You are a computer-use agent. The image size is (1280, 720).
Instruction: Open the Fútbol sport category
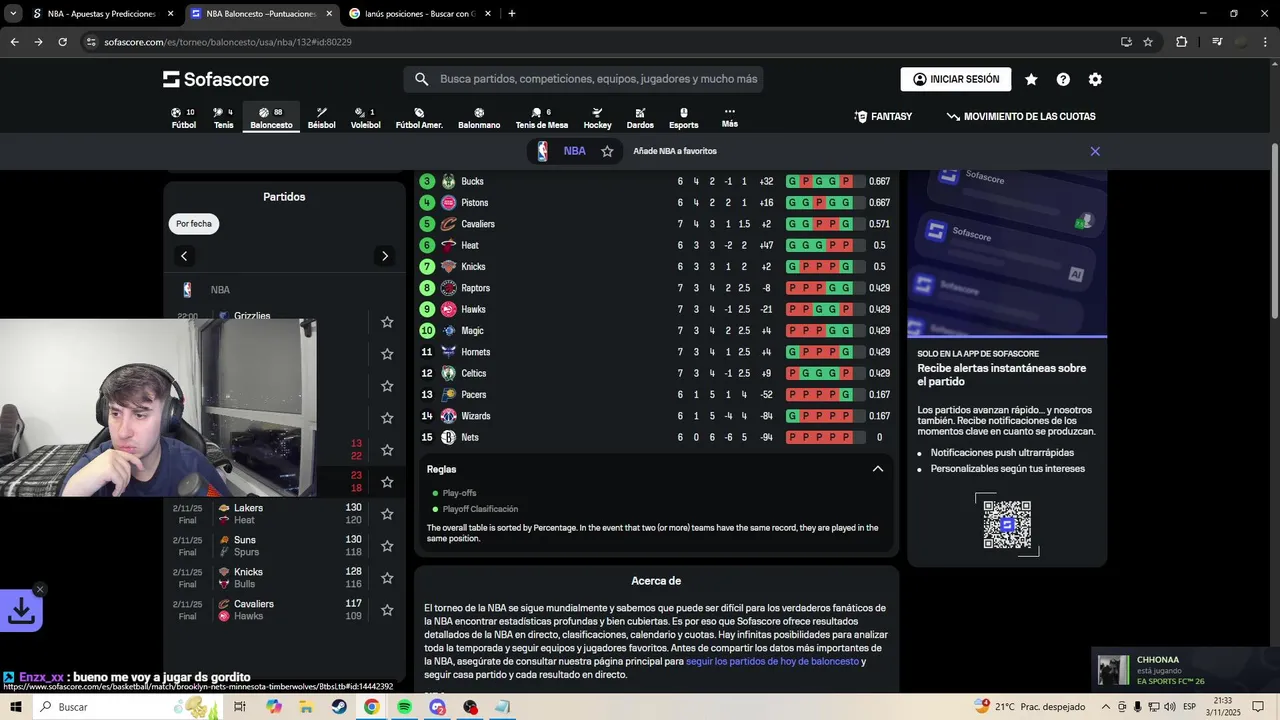click(183, 118)
